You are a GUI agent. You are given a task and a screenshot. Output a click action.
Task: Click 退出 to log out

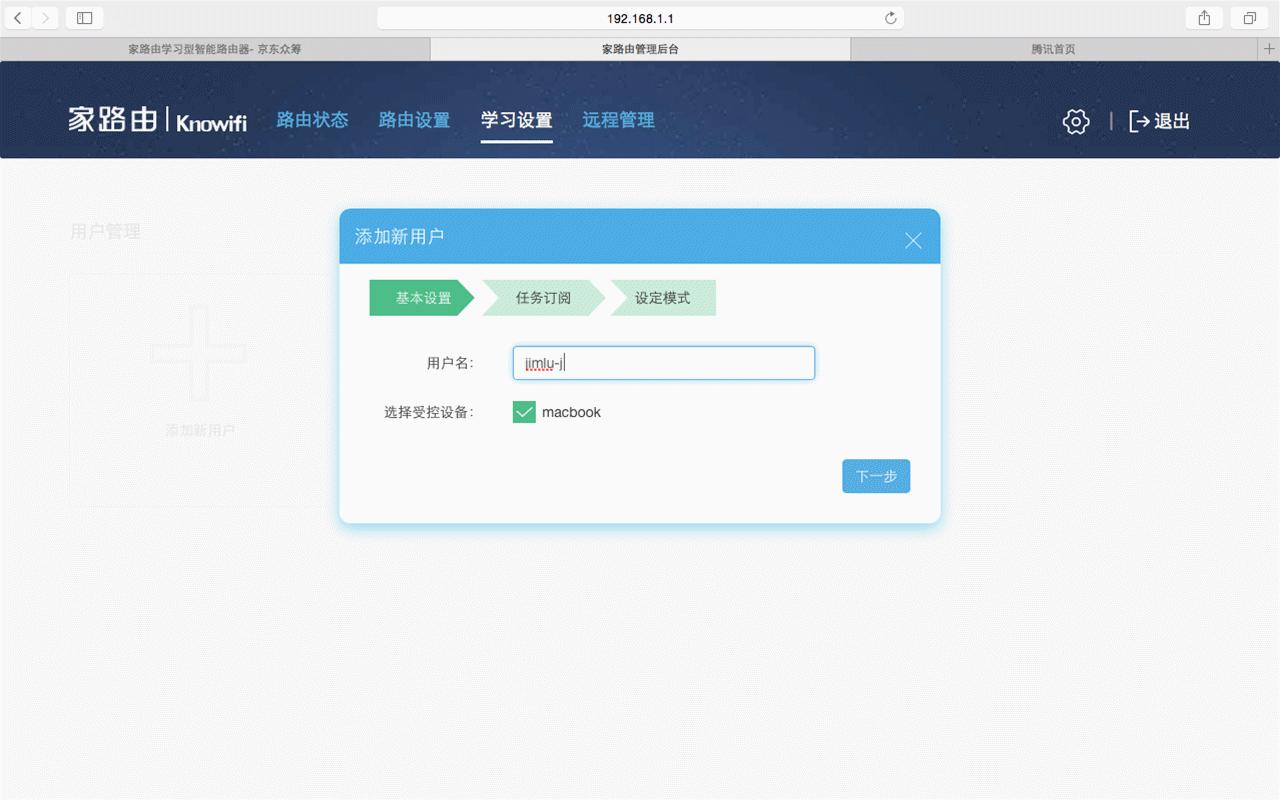[x=1170, y=121]
